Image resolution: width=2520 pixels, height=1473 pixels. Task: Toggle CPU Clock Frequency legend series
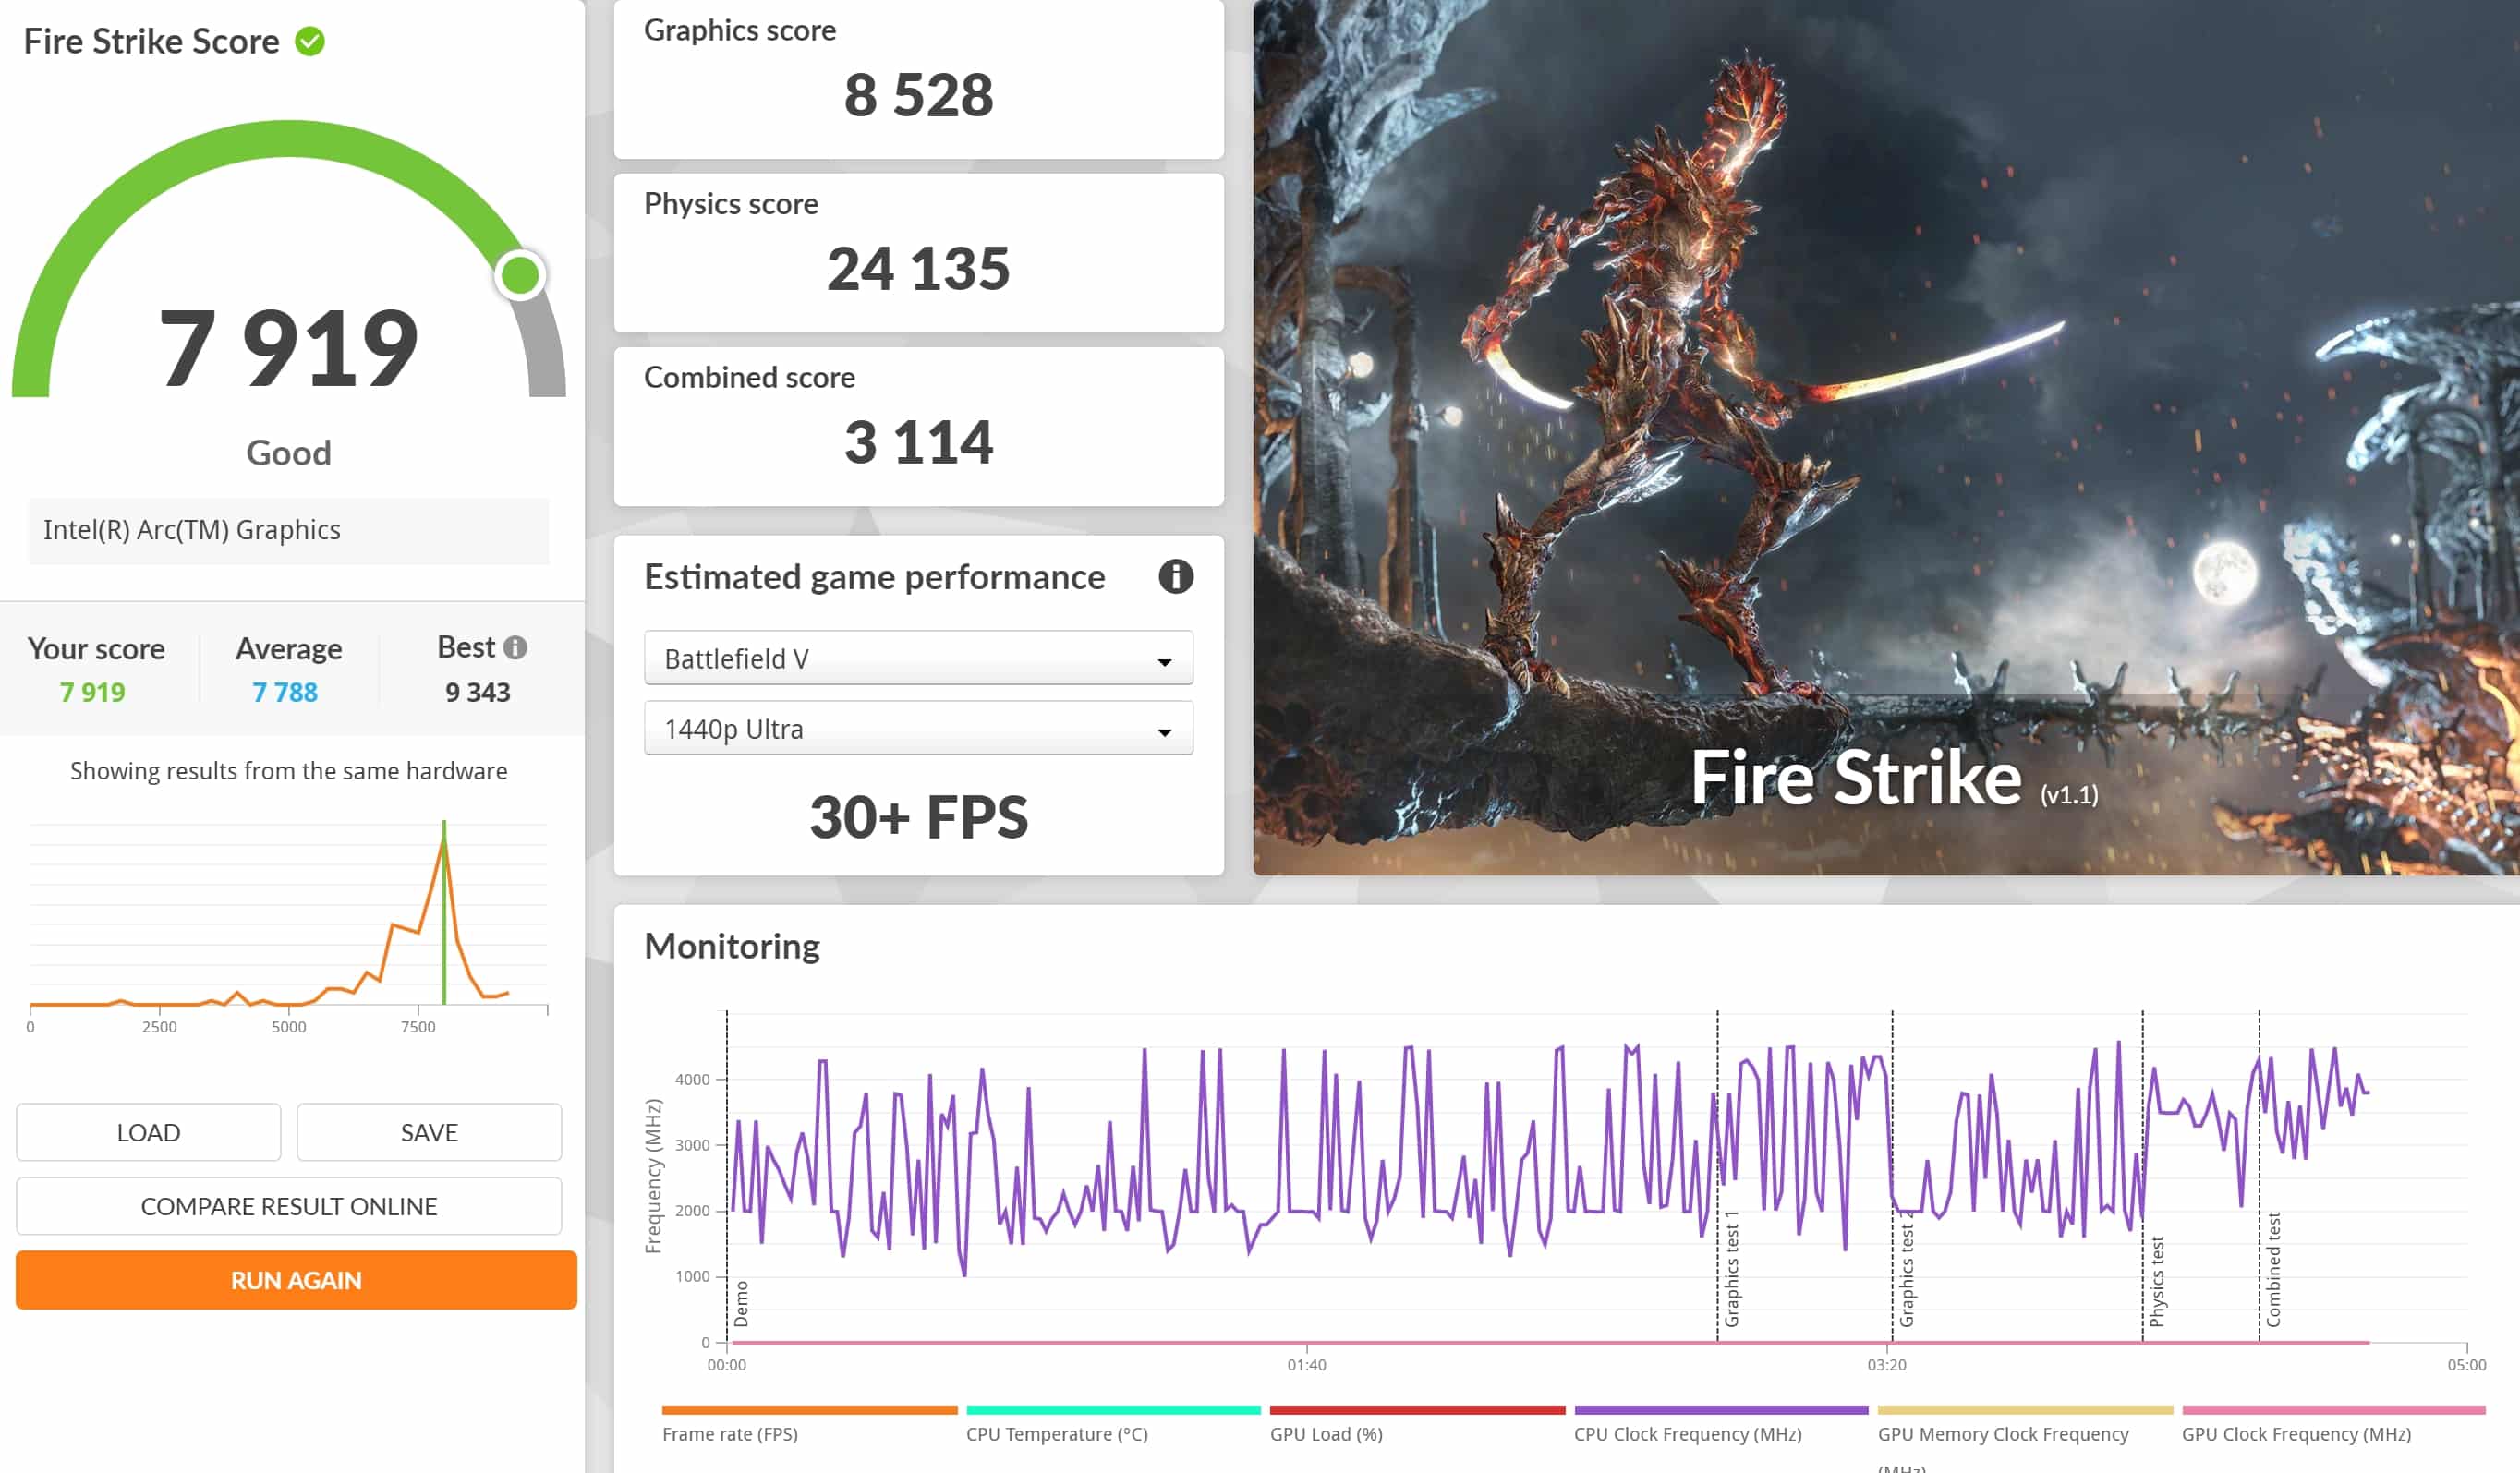(1687, 1434)
